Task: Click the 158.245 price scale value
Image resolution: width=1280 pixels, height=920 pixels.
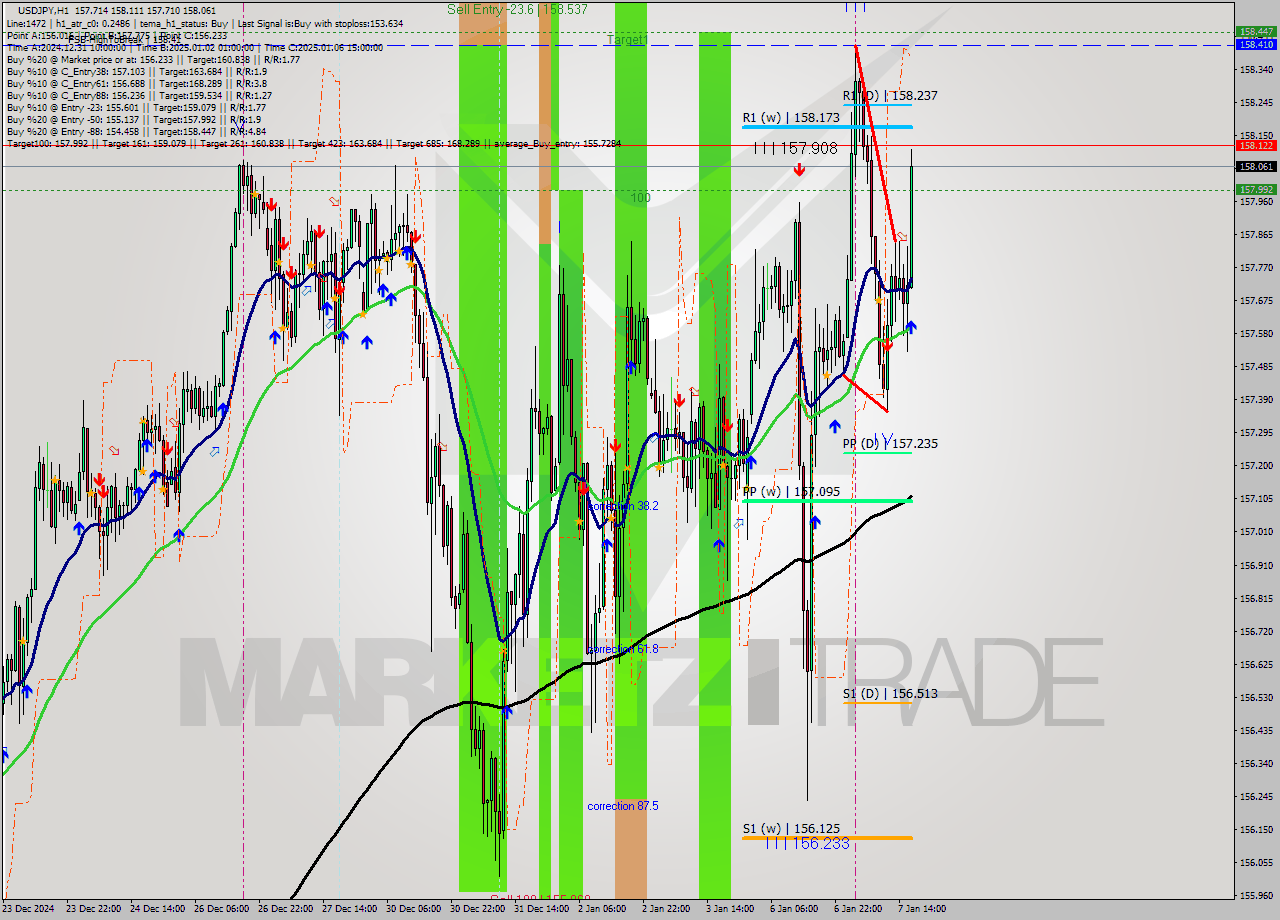Action: [x=1256, y=103]
